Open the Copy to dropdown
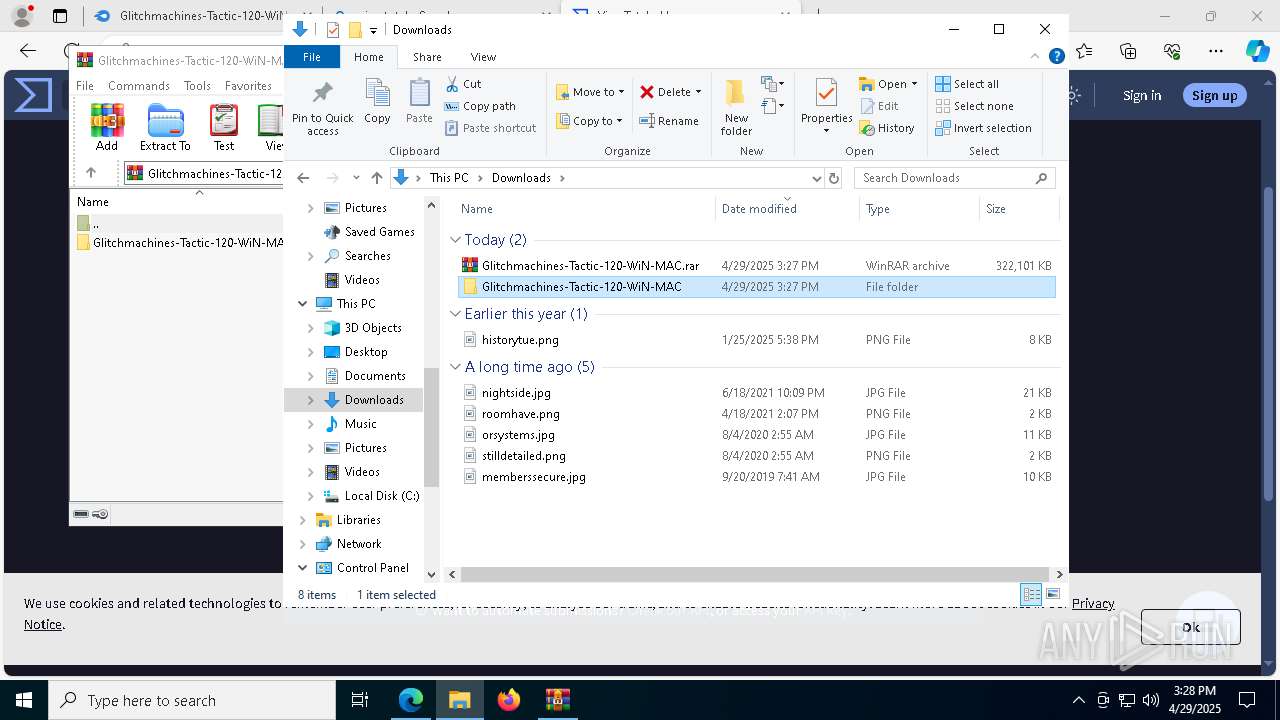This screenshot has width=1280, height=720. (x=590, y=121)
